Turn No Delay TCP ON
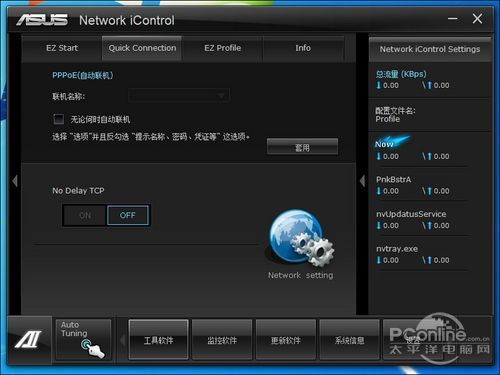The image size is (500, 375). pyautogui.click(x=85, y=216)
